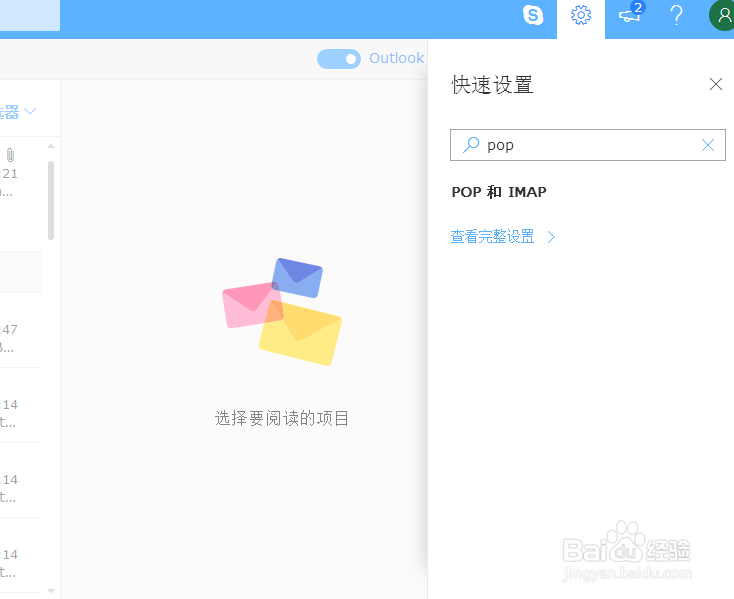Open the message timestamped 47

(21, 330)
